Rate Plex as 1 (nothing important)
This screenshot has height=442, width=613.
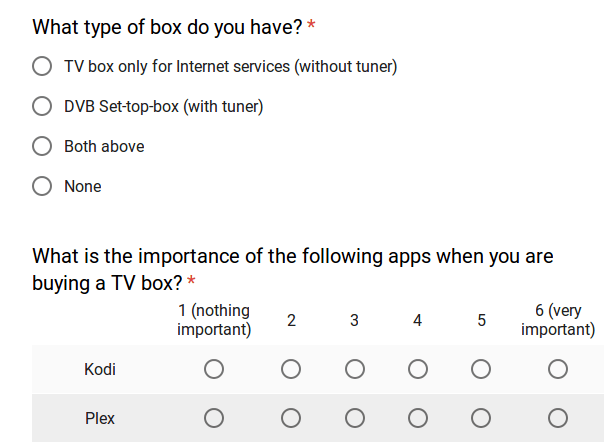pyautogui.click(x=214, y=419)
